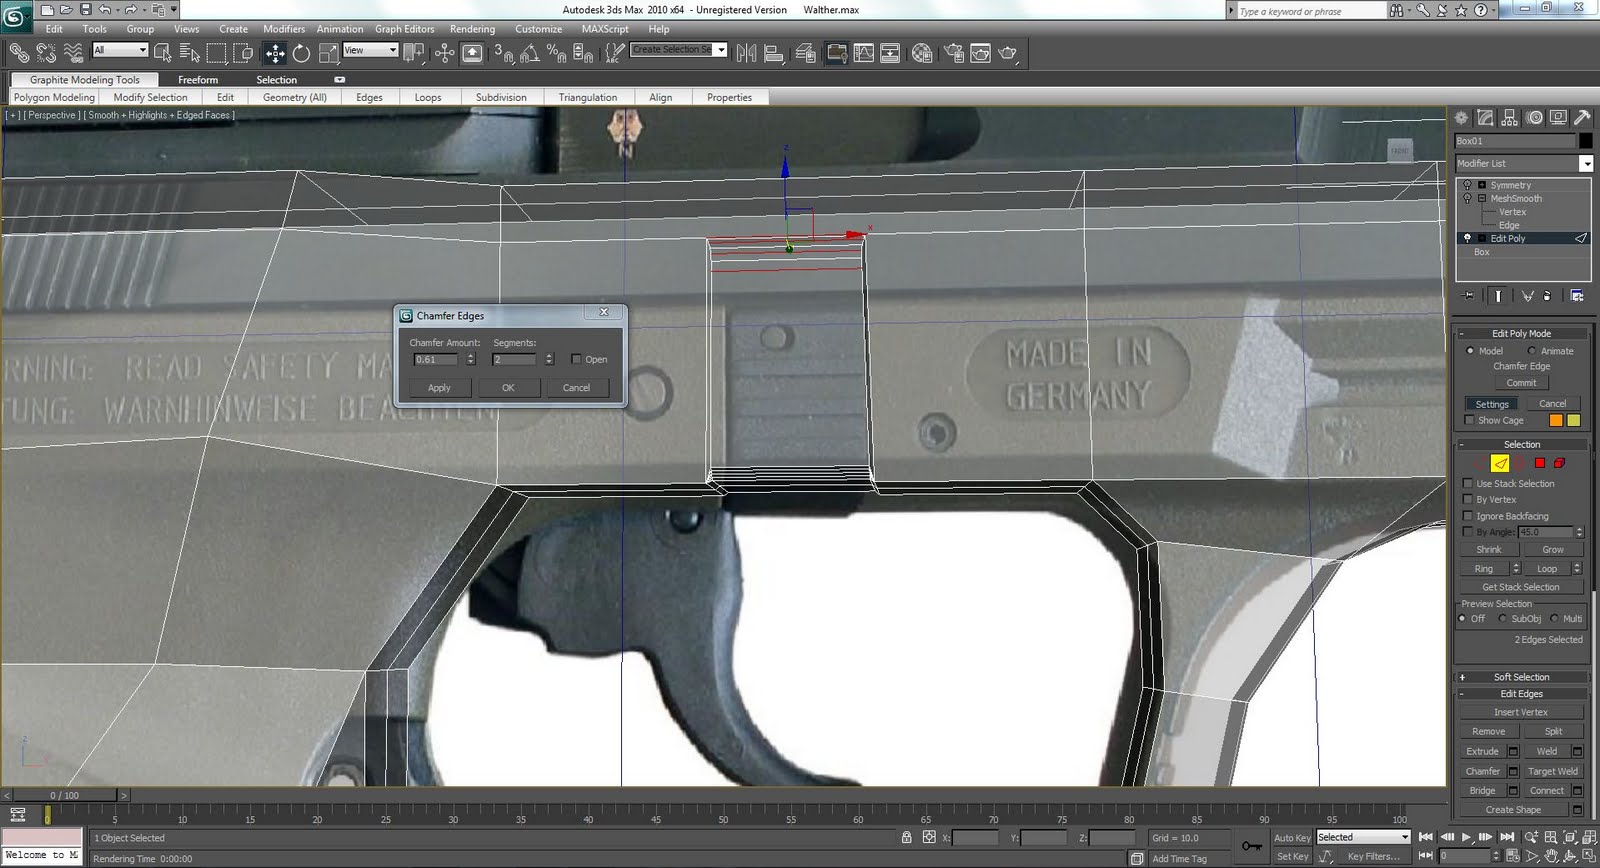
Task: Click the Bind to Space Warp icon
Action: point(73,53)
